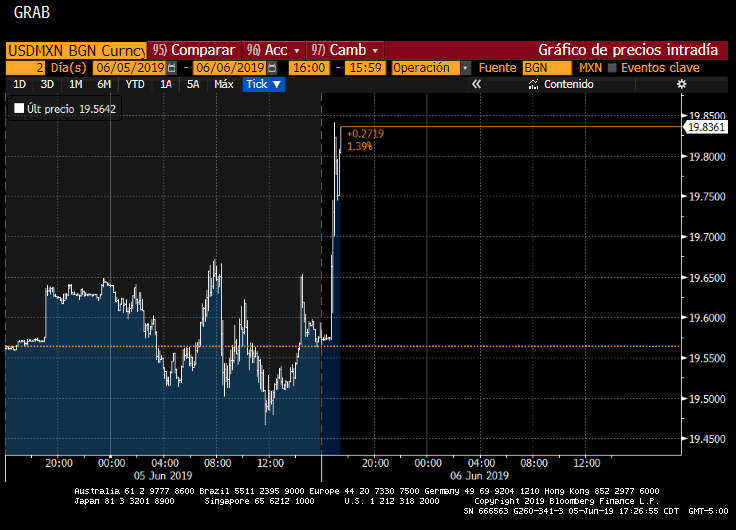Select the Máx range tab

223,84
